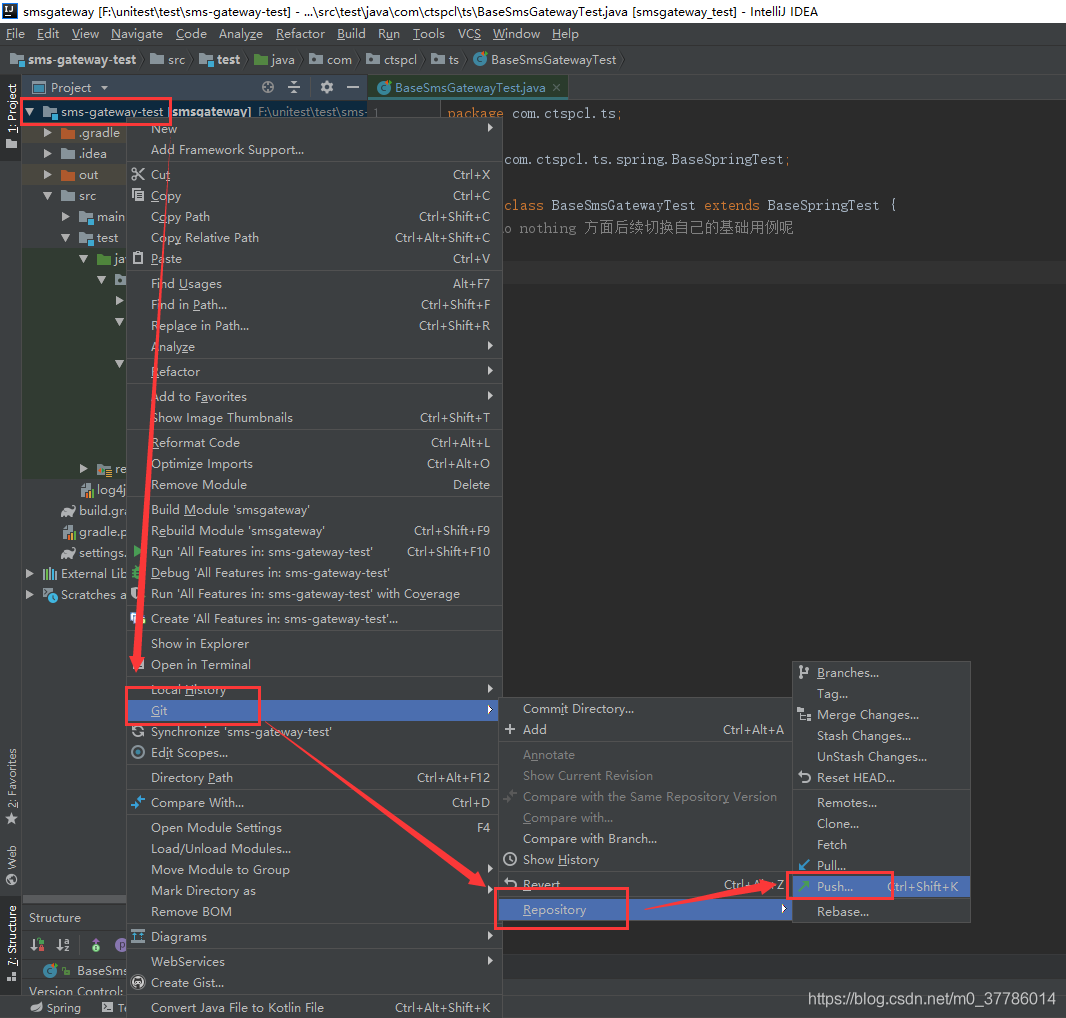Click the plus icon beside Add
Screen dimensions: 1066x1018
510,729
